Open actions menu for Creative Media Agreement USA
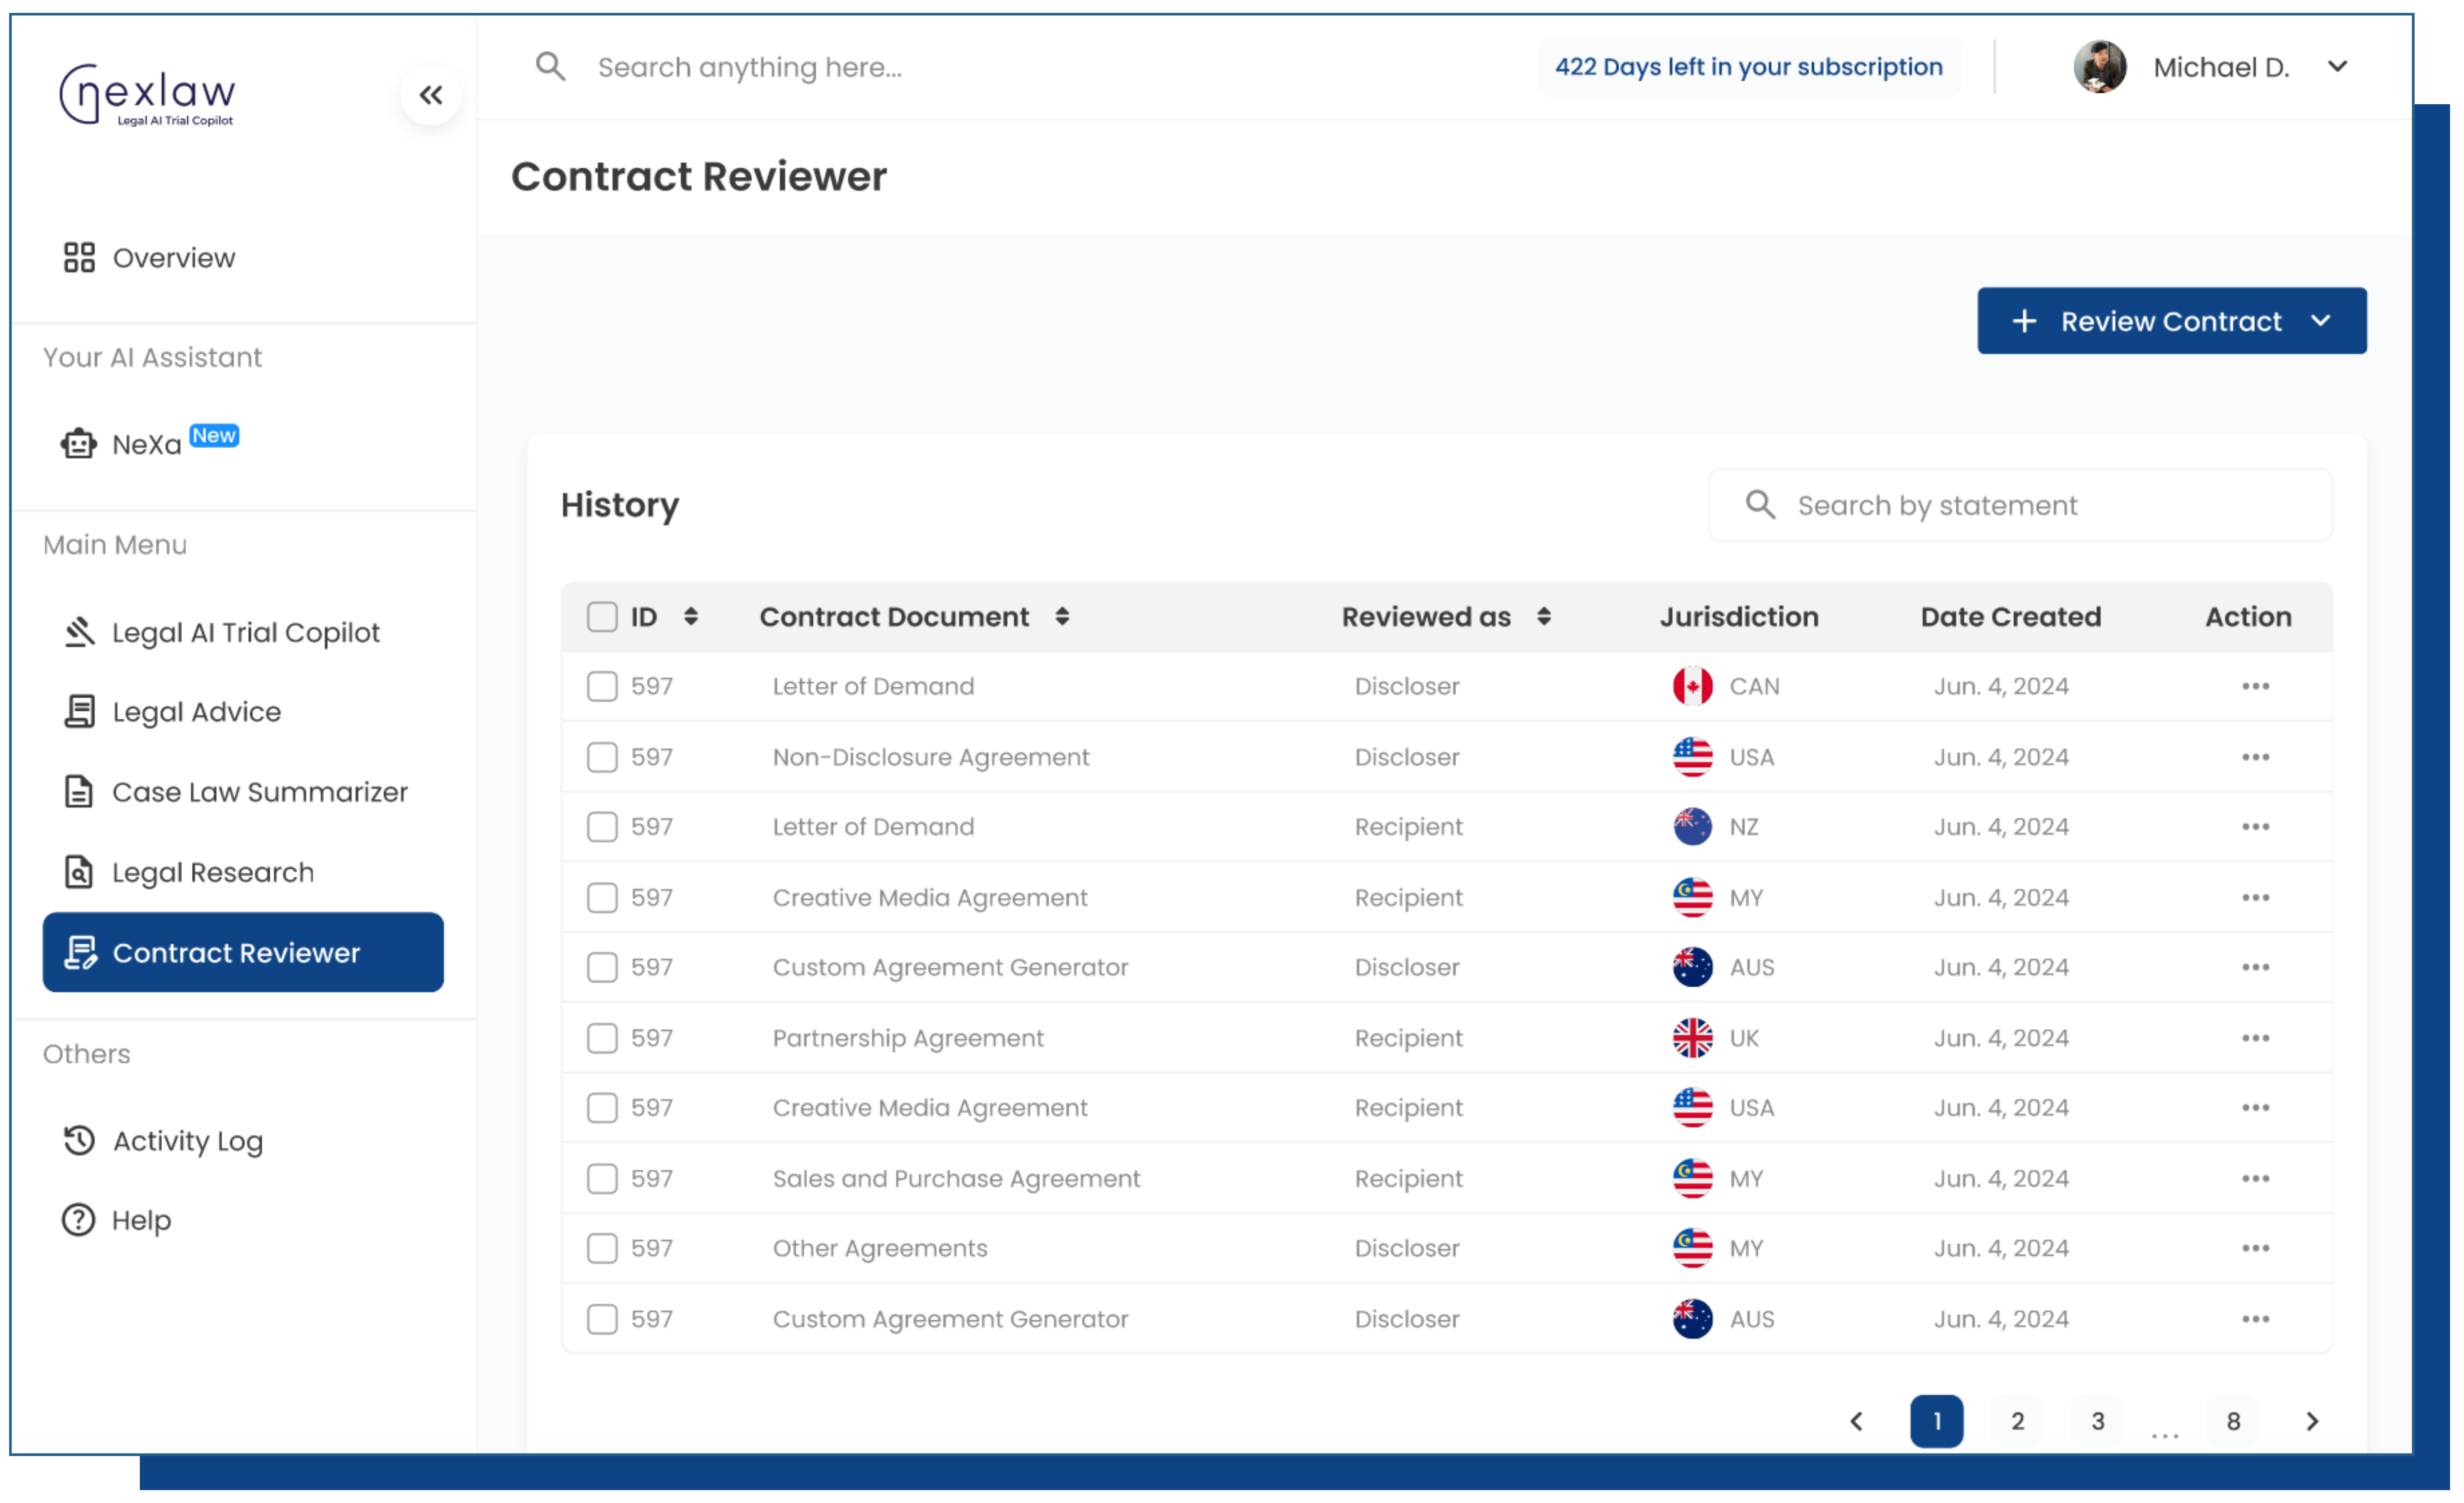The width and height of the screenshot is (2464, 1503). pos(2255,1108)
